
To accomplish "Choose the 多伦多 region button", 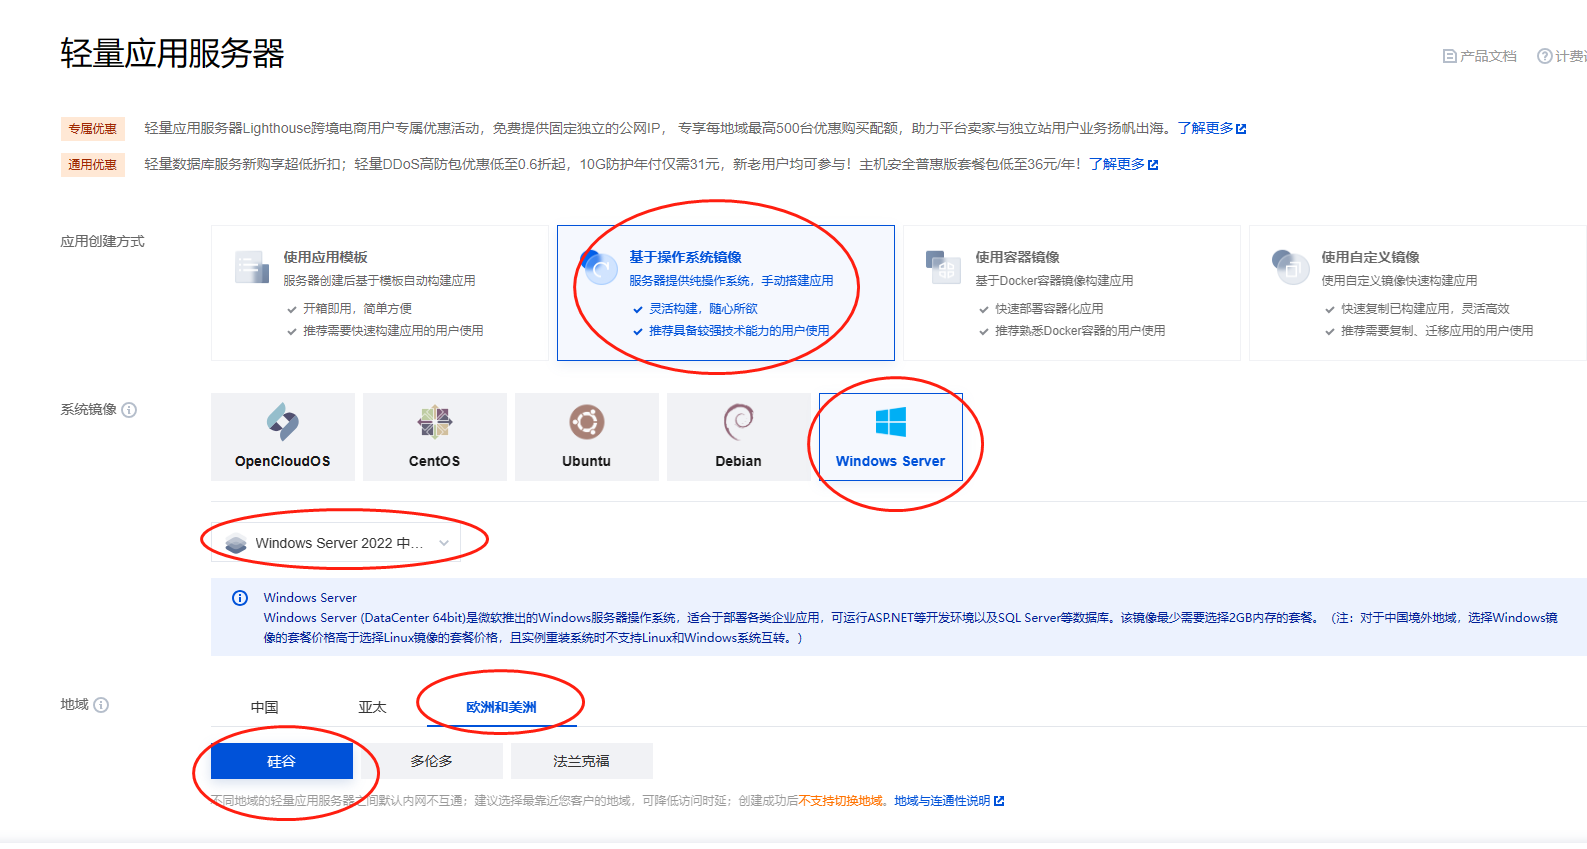I will tap(431, 761).
